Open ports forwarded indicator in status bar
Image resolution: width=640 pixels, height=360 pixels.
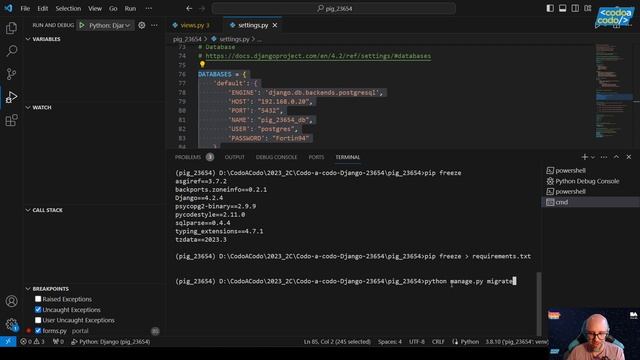pyautogui.click(x=58, y=342)
